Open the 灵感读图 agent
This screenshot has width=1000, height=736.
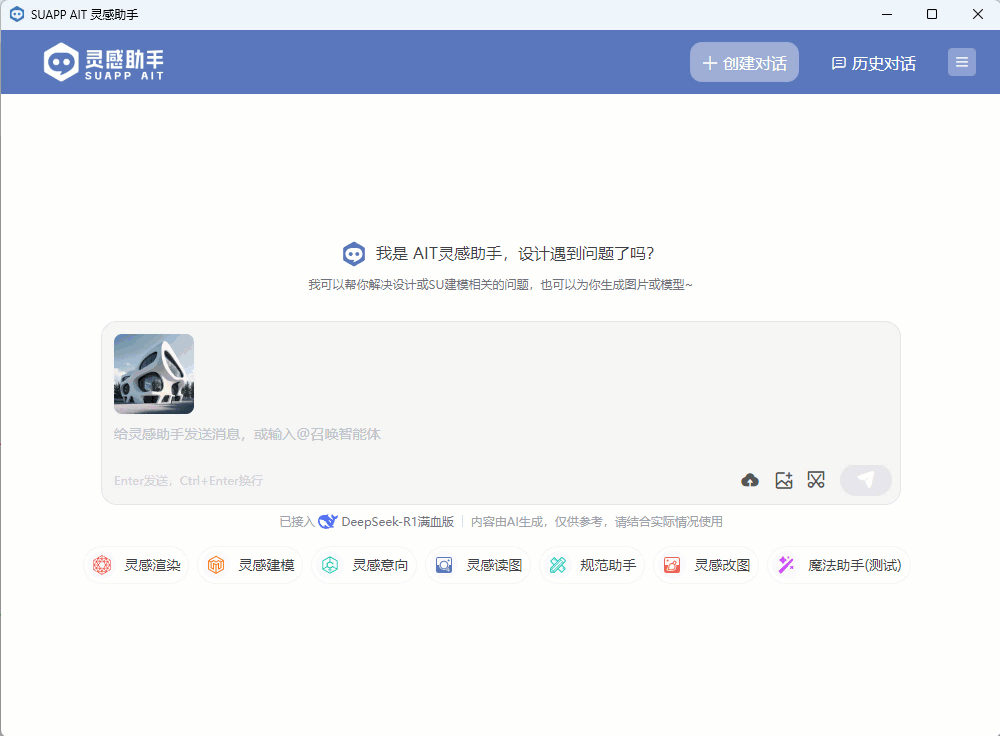coord(479,565)
